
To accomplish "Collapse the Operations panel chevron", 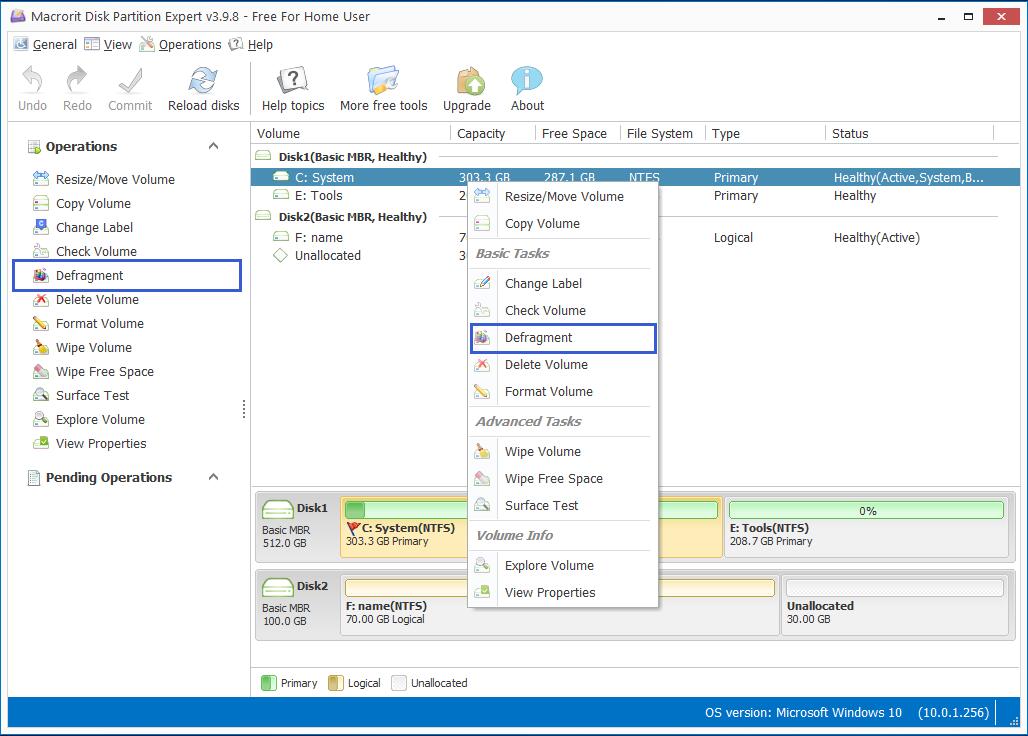I will tap(213, 146).
